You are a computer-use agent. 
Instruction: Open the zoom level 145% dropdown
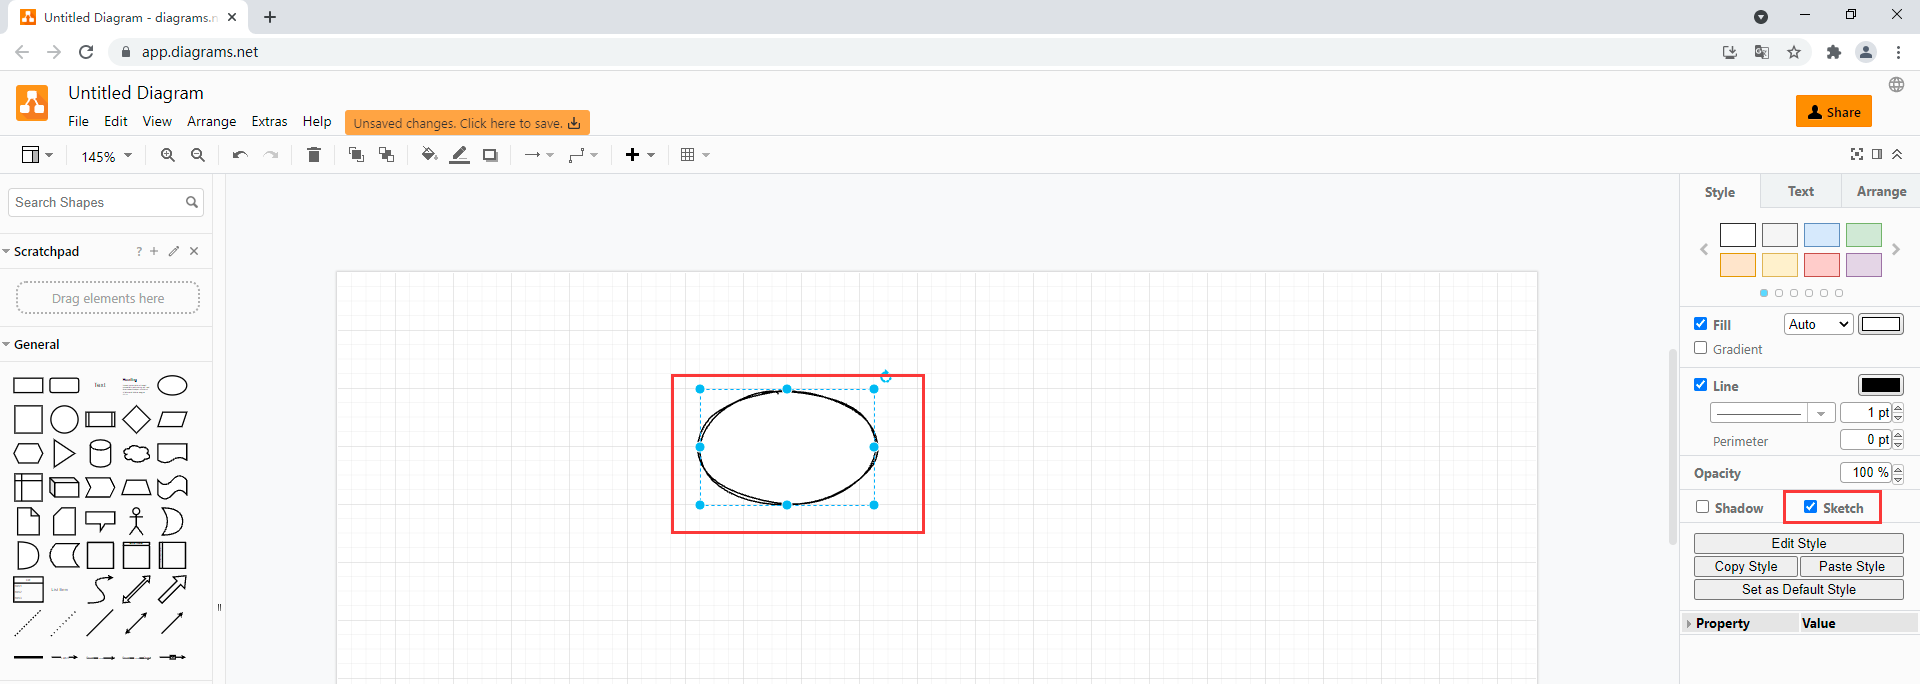point(106,156)
